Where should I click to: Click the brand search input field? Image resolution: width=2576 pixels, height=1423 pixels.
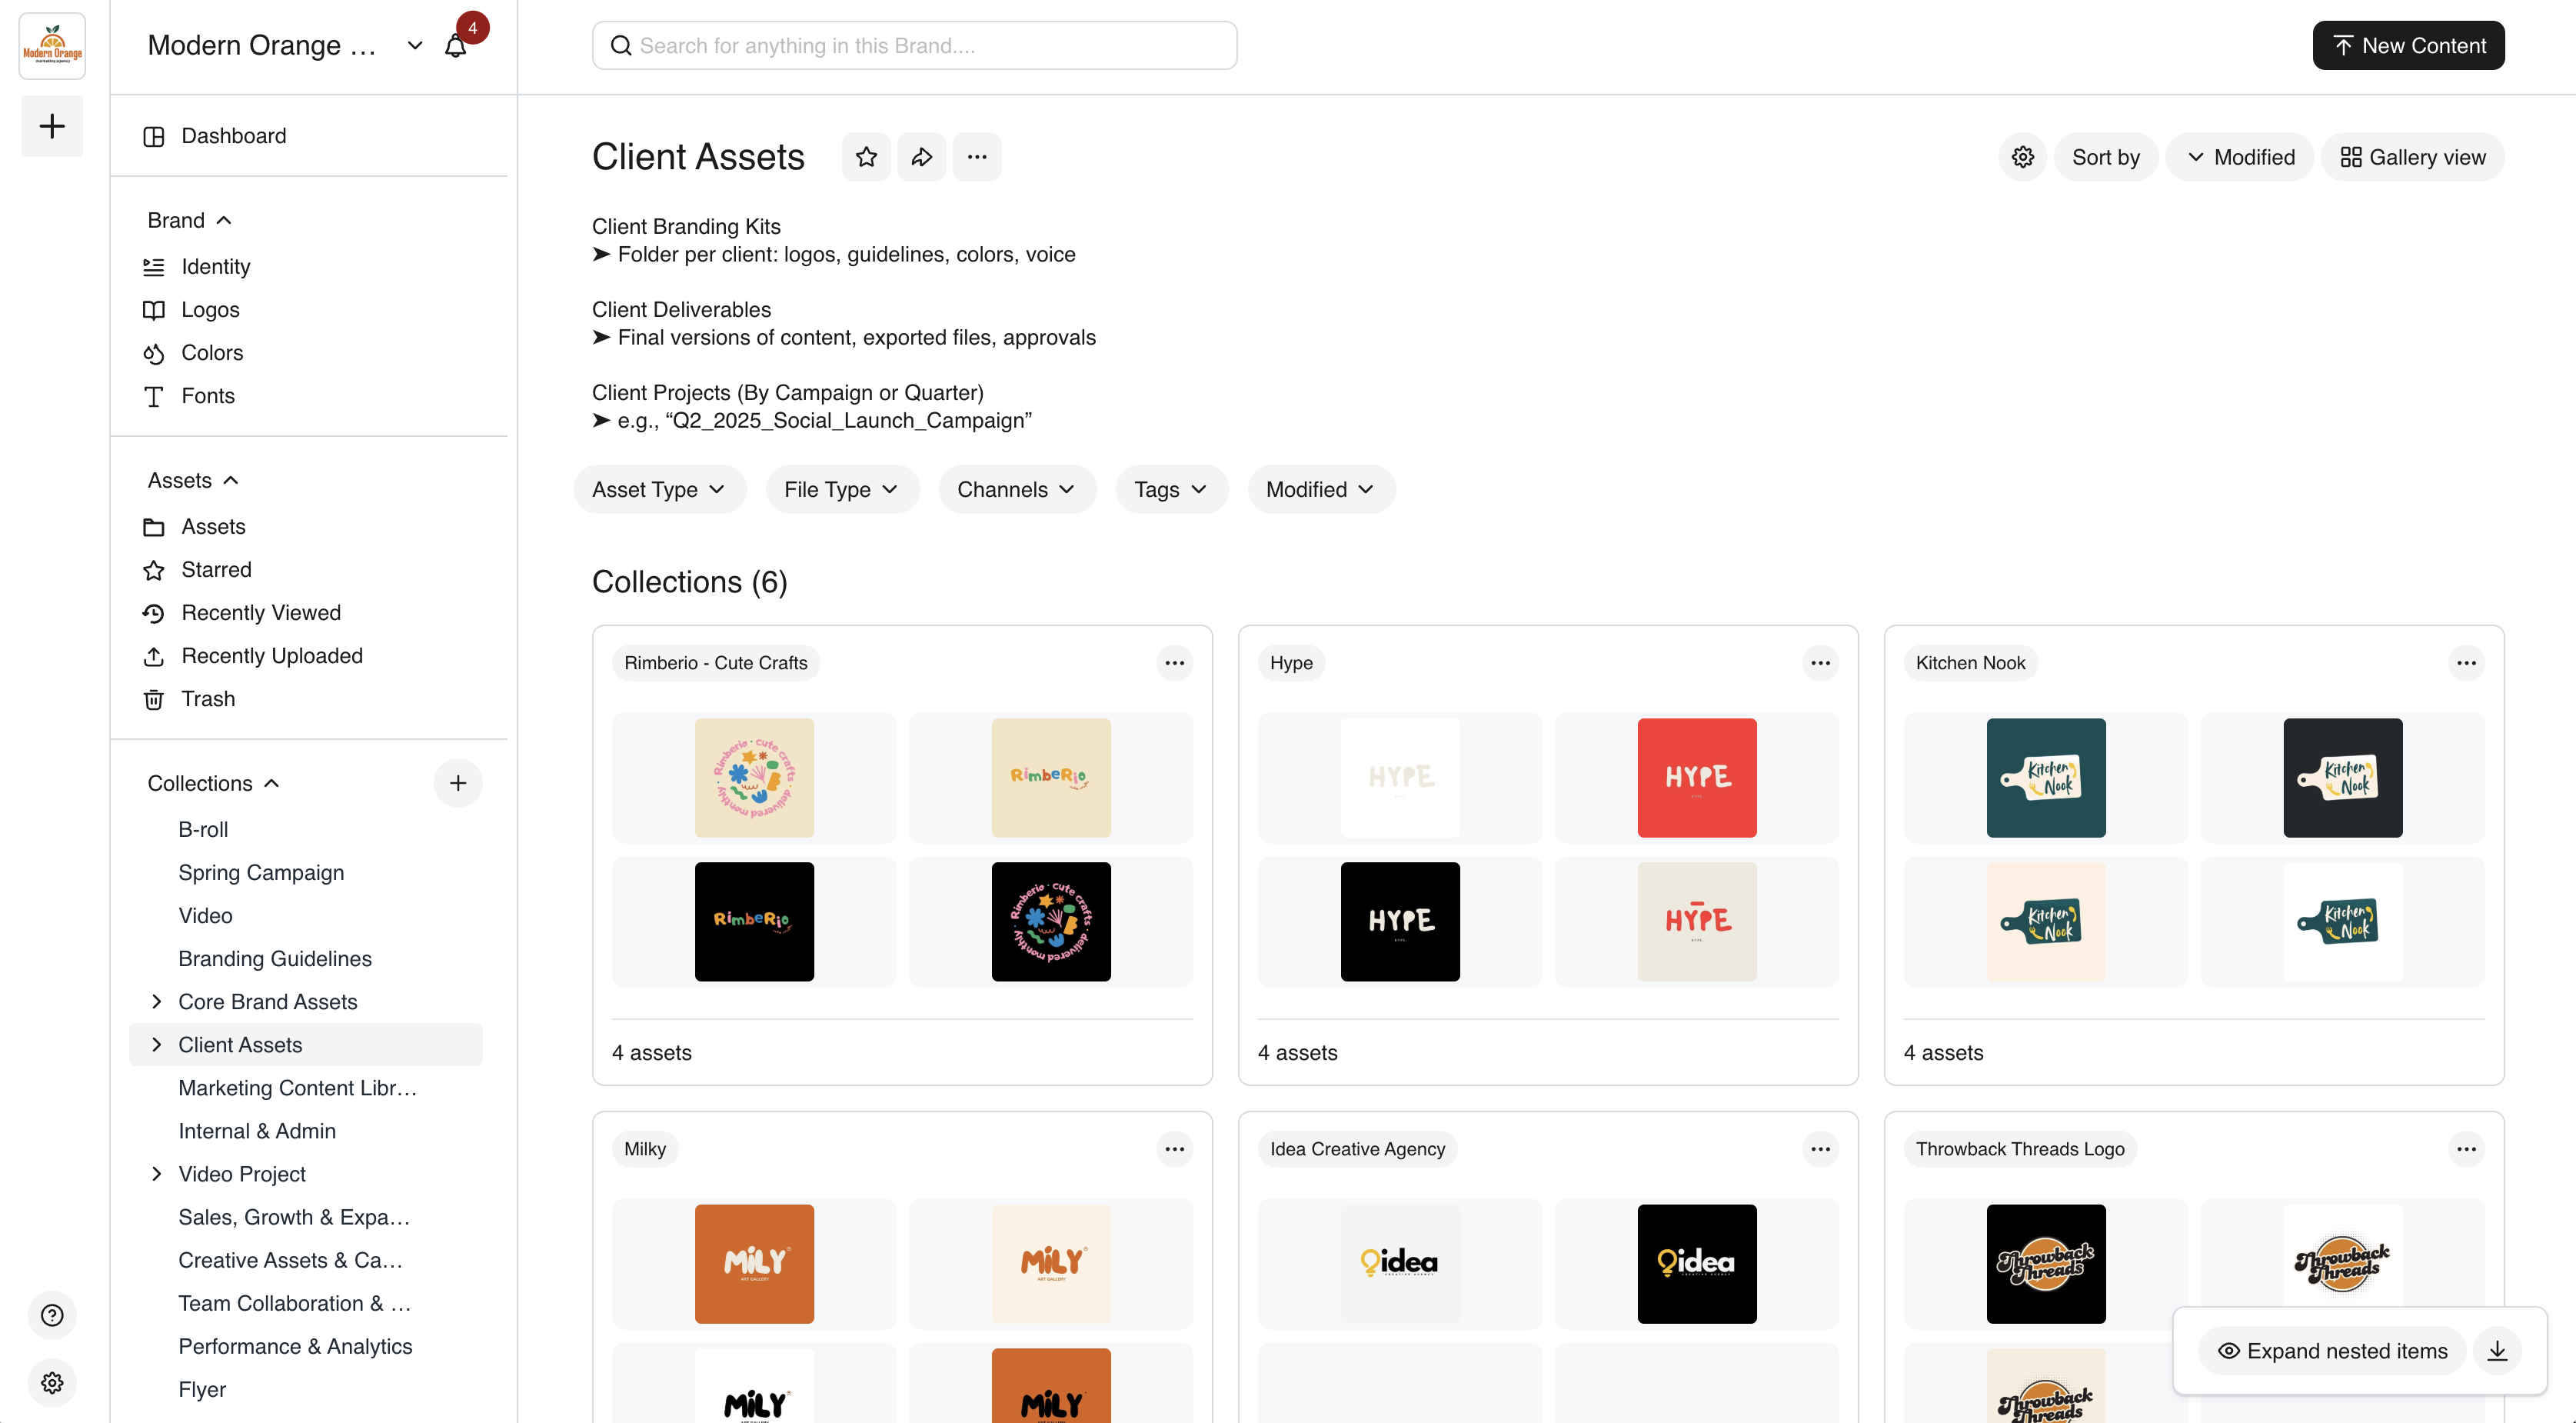914,46
